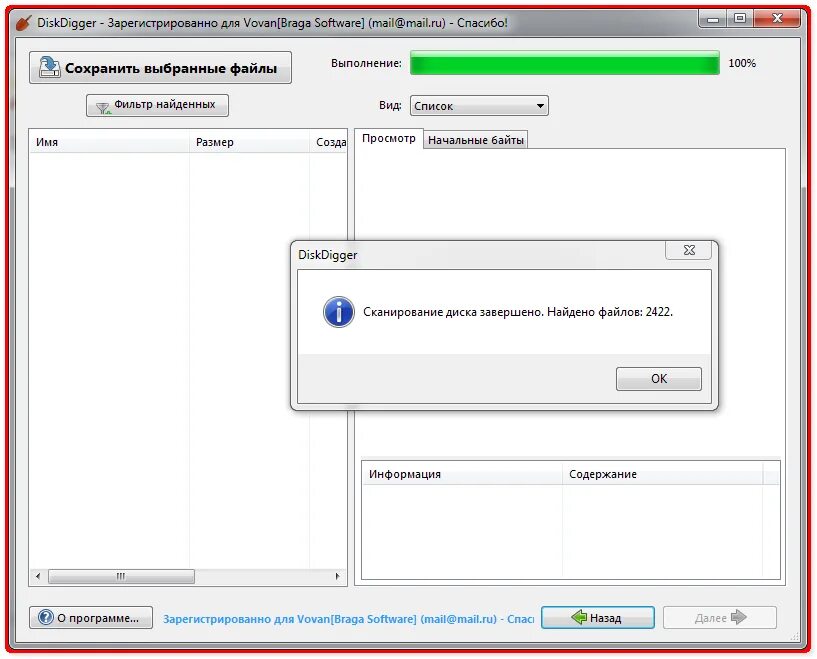Open the Вид Список dropdown

point(479,106)
